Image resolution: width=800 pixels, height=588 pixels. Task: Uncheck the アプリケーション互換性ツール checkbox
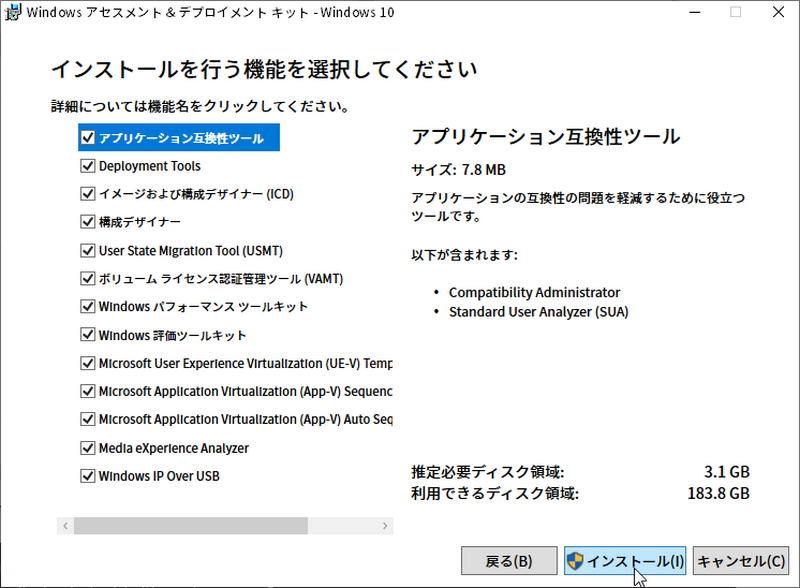click(x=88, y=137)
